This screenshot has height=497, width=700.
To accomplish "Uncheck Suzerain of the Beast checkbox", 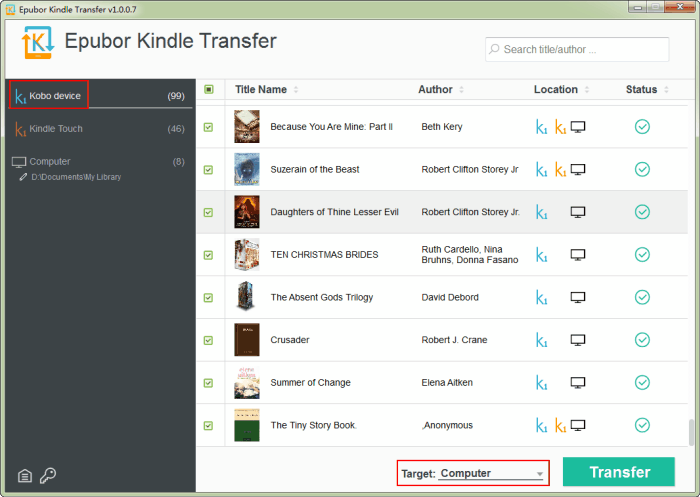I will [208, 170].
